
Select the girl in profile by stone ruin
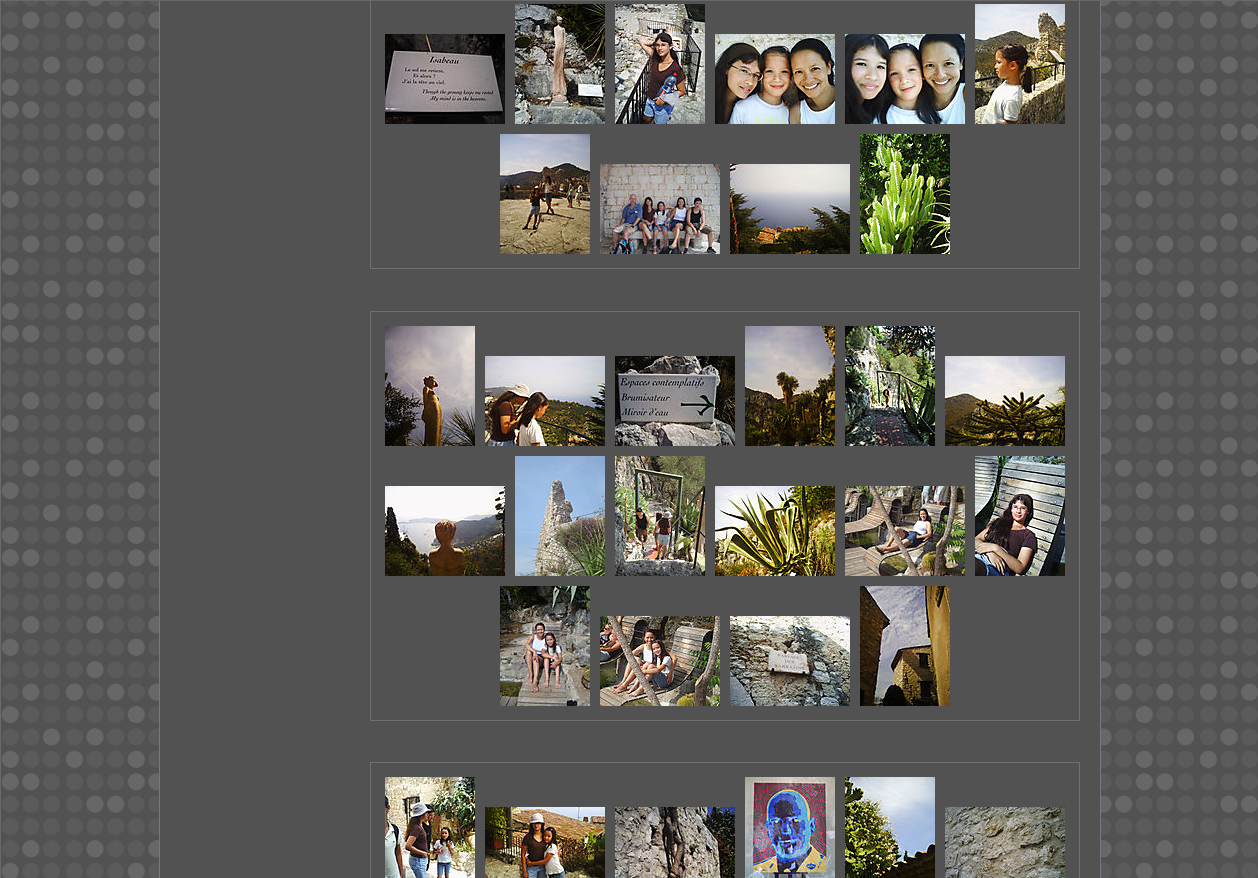coord(1019,64)
